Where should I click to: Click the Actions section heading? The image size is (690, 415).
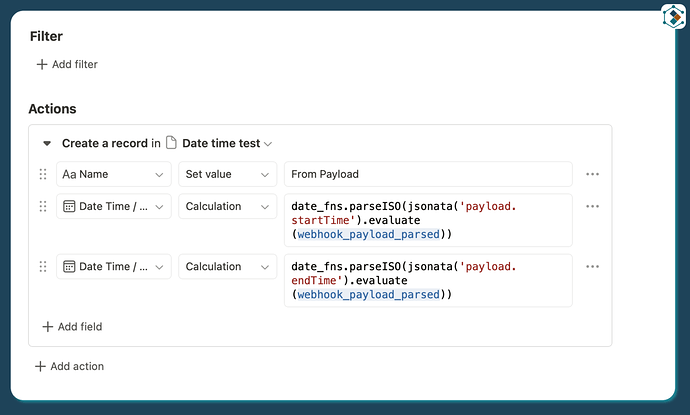[x=52, y=109]
